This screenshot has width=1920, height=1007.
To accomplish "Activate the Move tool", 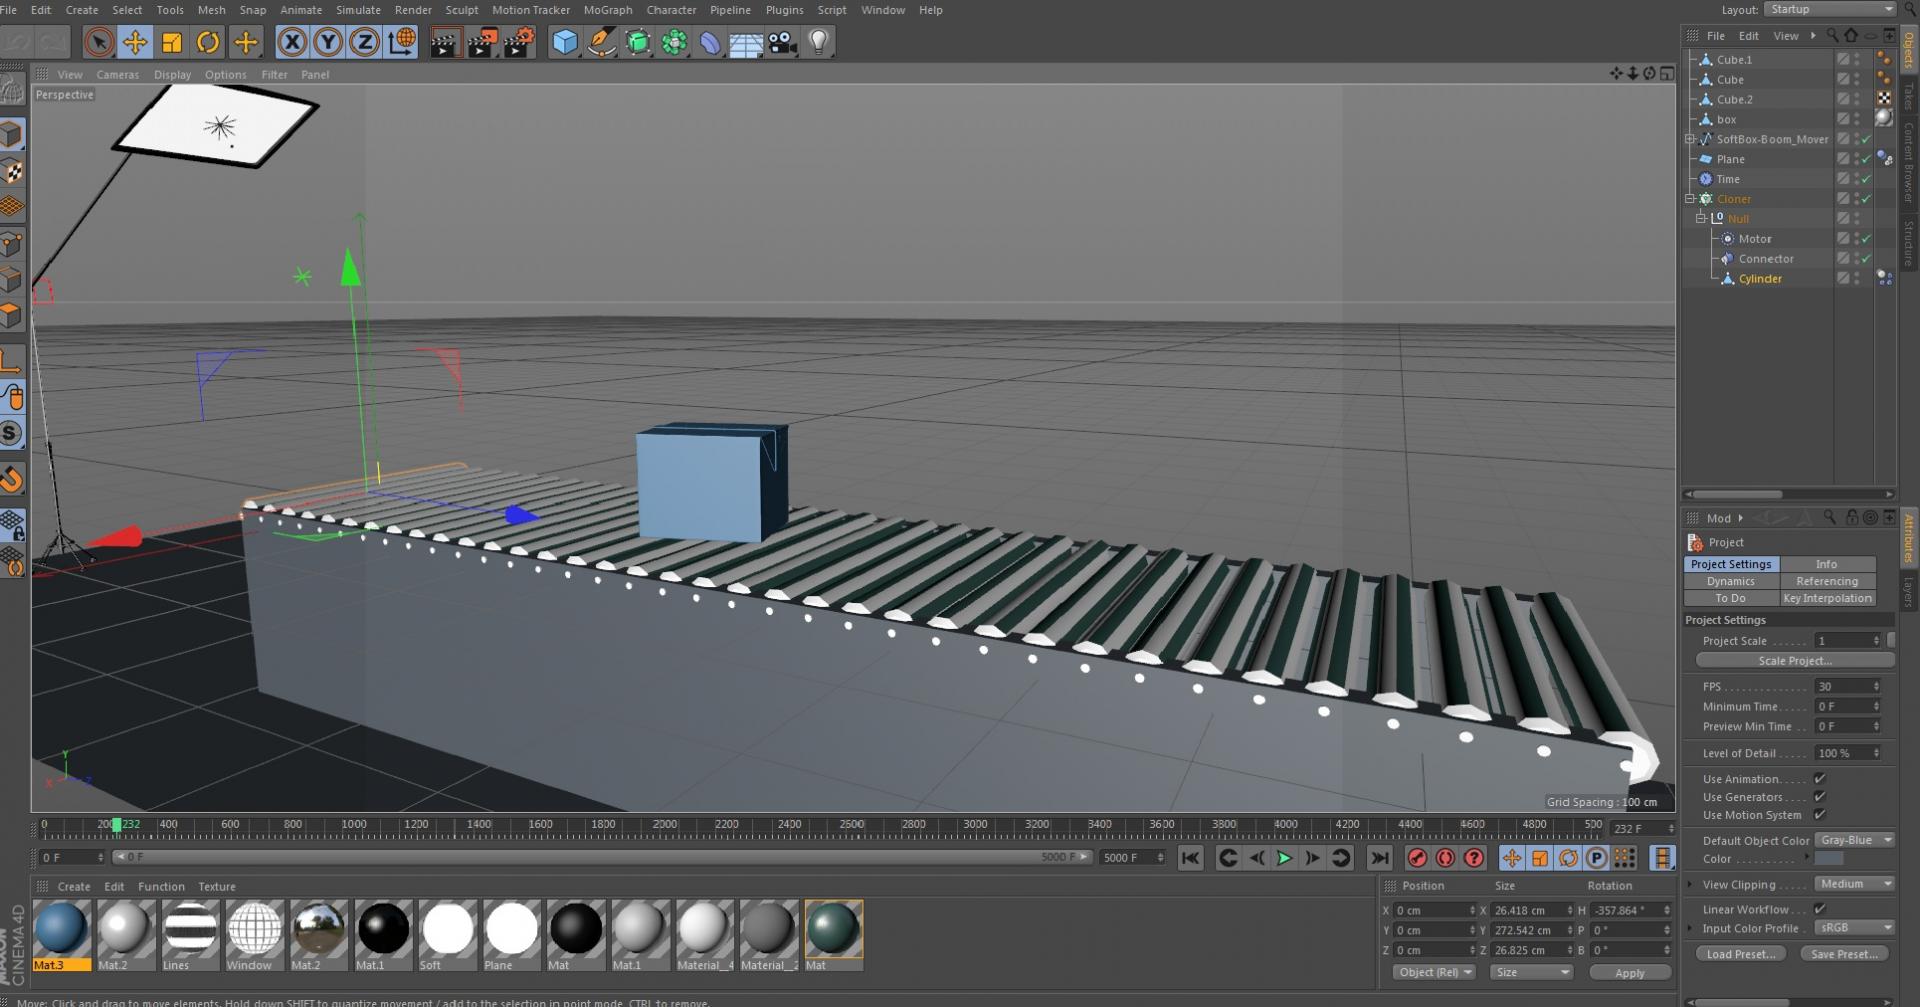I will (135, 42).
